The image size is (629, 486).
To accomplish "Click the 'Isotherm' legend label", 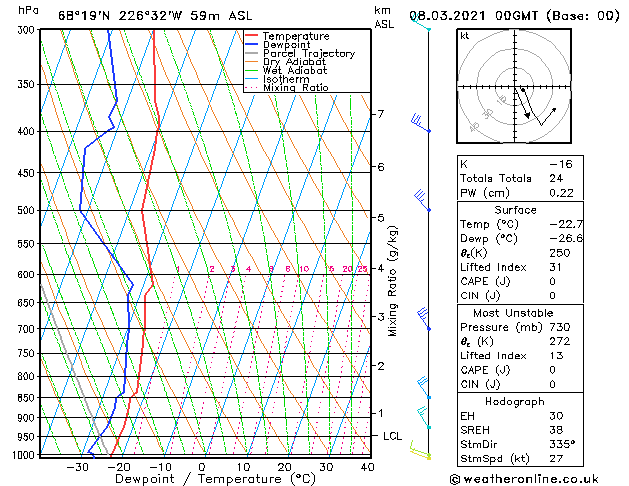I will [x=286, y=79].
